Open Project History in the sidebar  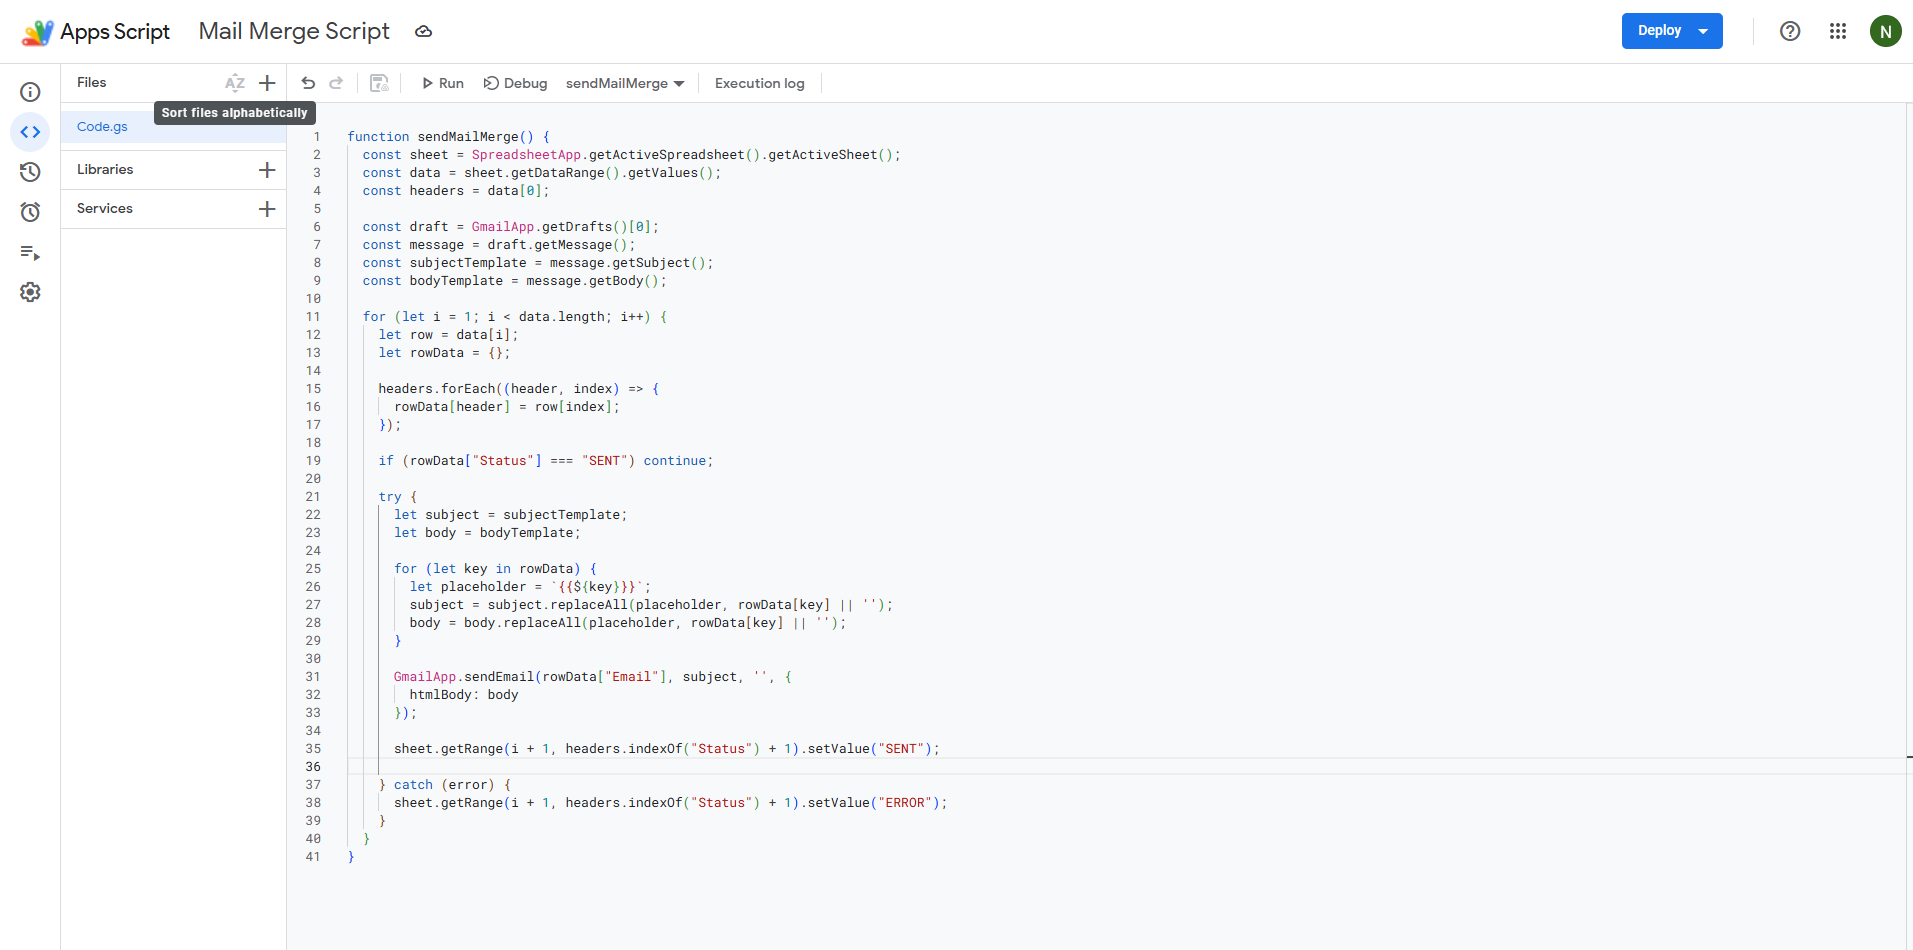tap(30, 172)
